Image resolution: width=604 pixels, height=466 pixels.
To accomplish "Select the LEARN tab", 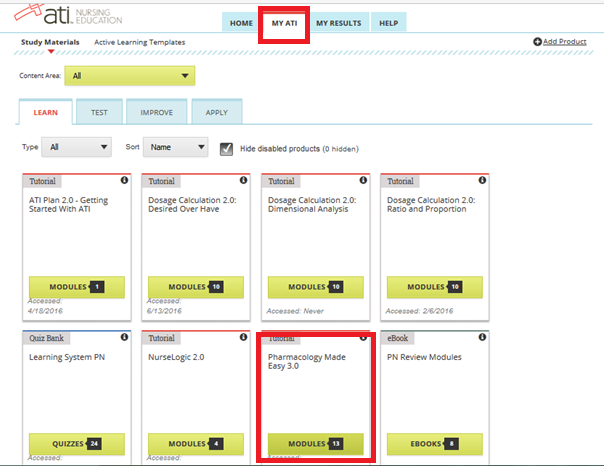I will click(45, 112).
